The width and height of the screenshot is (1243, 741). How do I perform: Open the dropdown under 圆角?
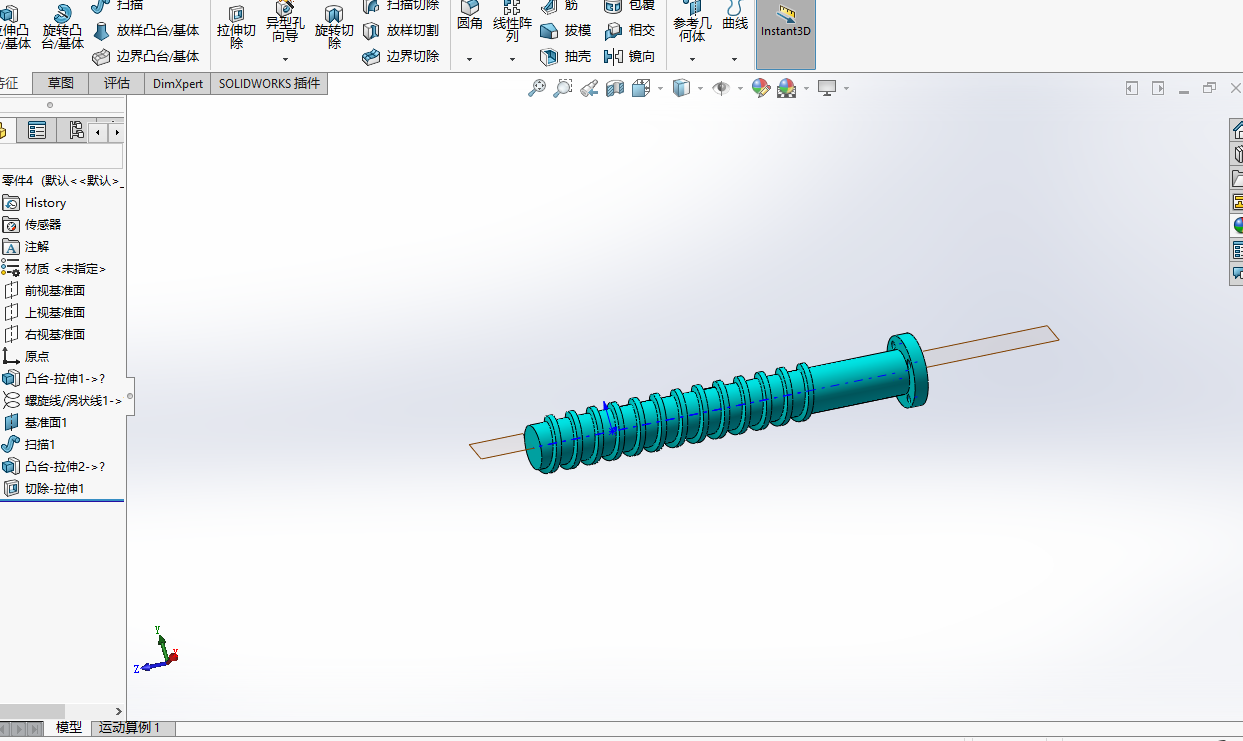pos(470,59)
